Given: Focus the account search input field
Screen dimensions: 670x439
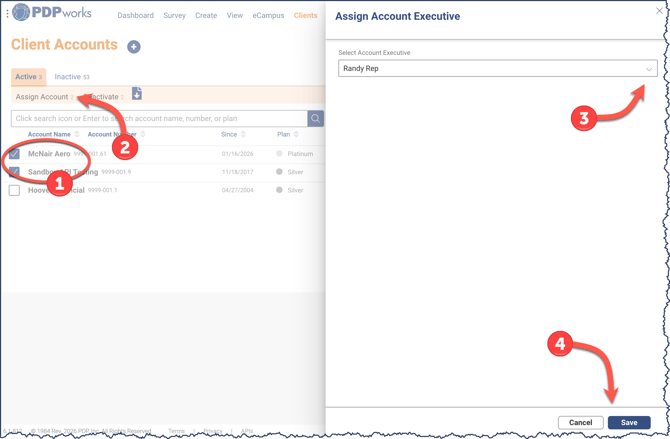Looking at the screenshot, I should click(x=159, y=118).
